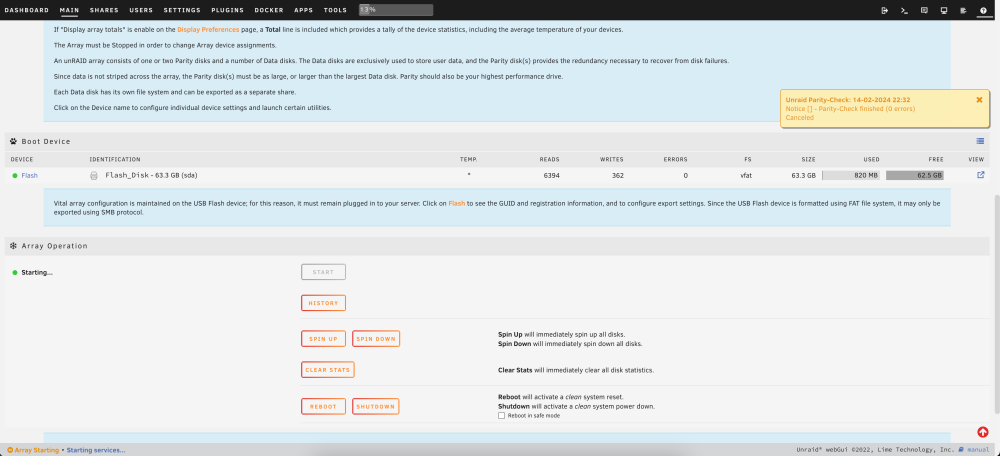Screen dimensions: 1000x456
Task: Open the manual link in footer
Action: (977, 450)
